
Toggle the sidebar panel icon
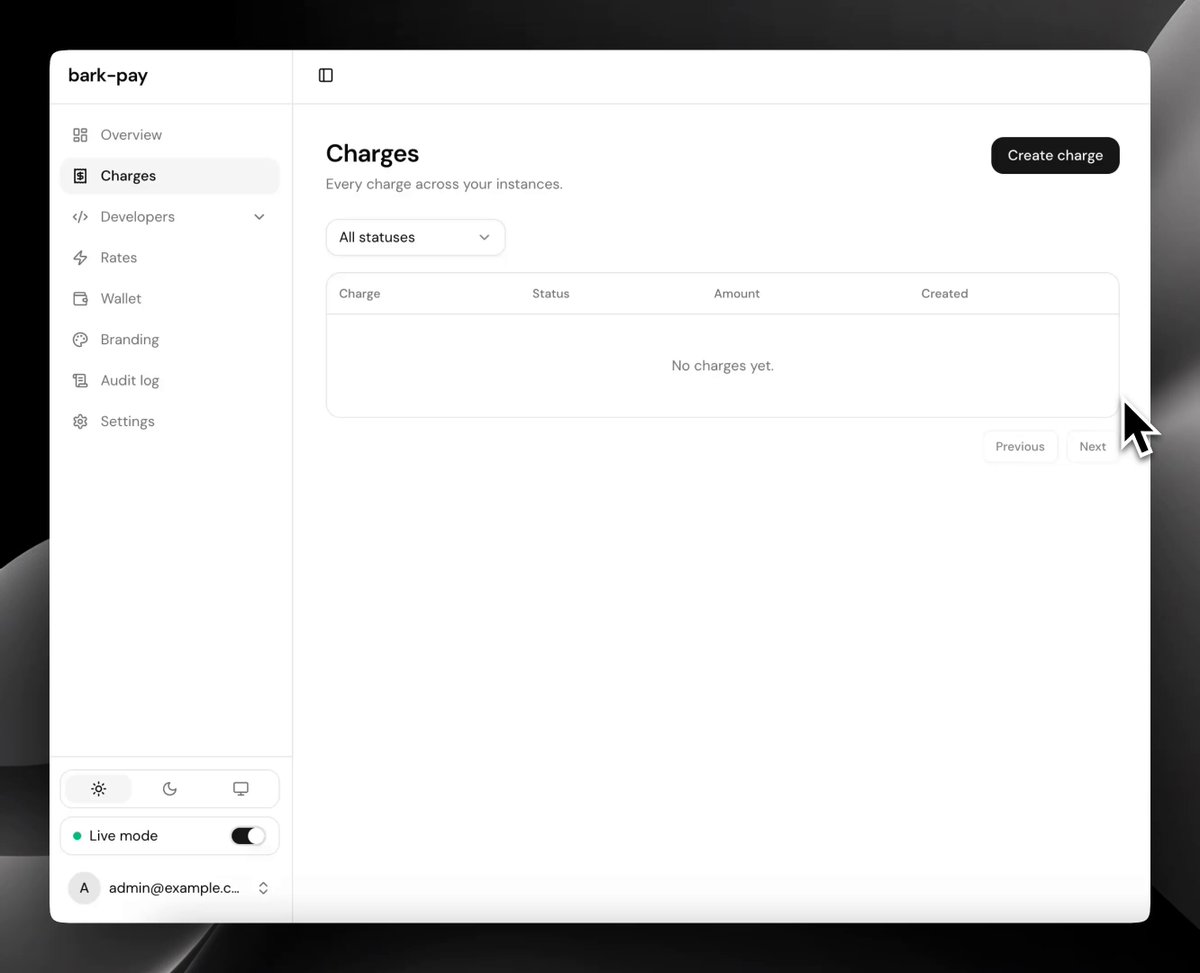325,75
